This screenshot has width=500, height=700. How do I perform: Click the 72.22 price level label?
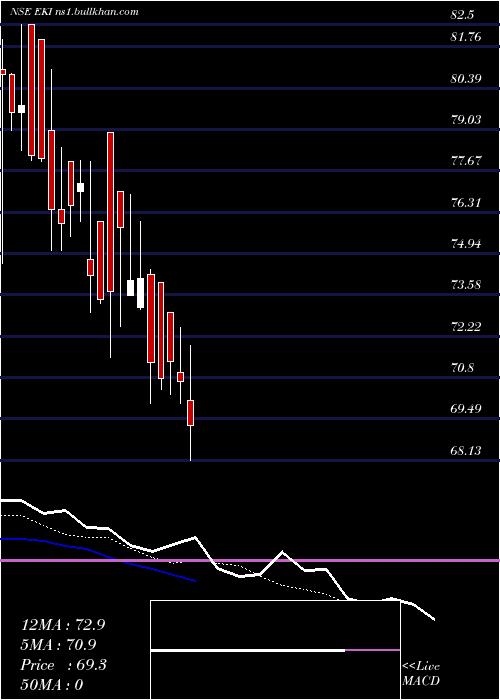(466, 327)
